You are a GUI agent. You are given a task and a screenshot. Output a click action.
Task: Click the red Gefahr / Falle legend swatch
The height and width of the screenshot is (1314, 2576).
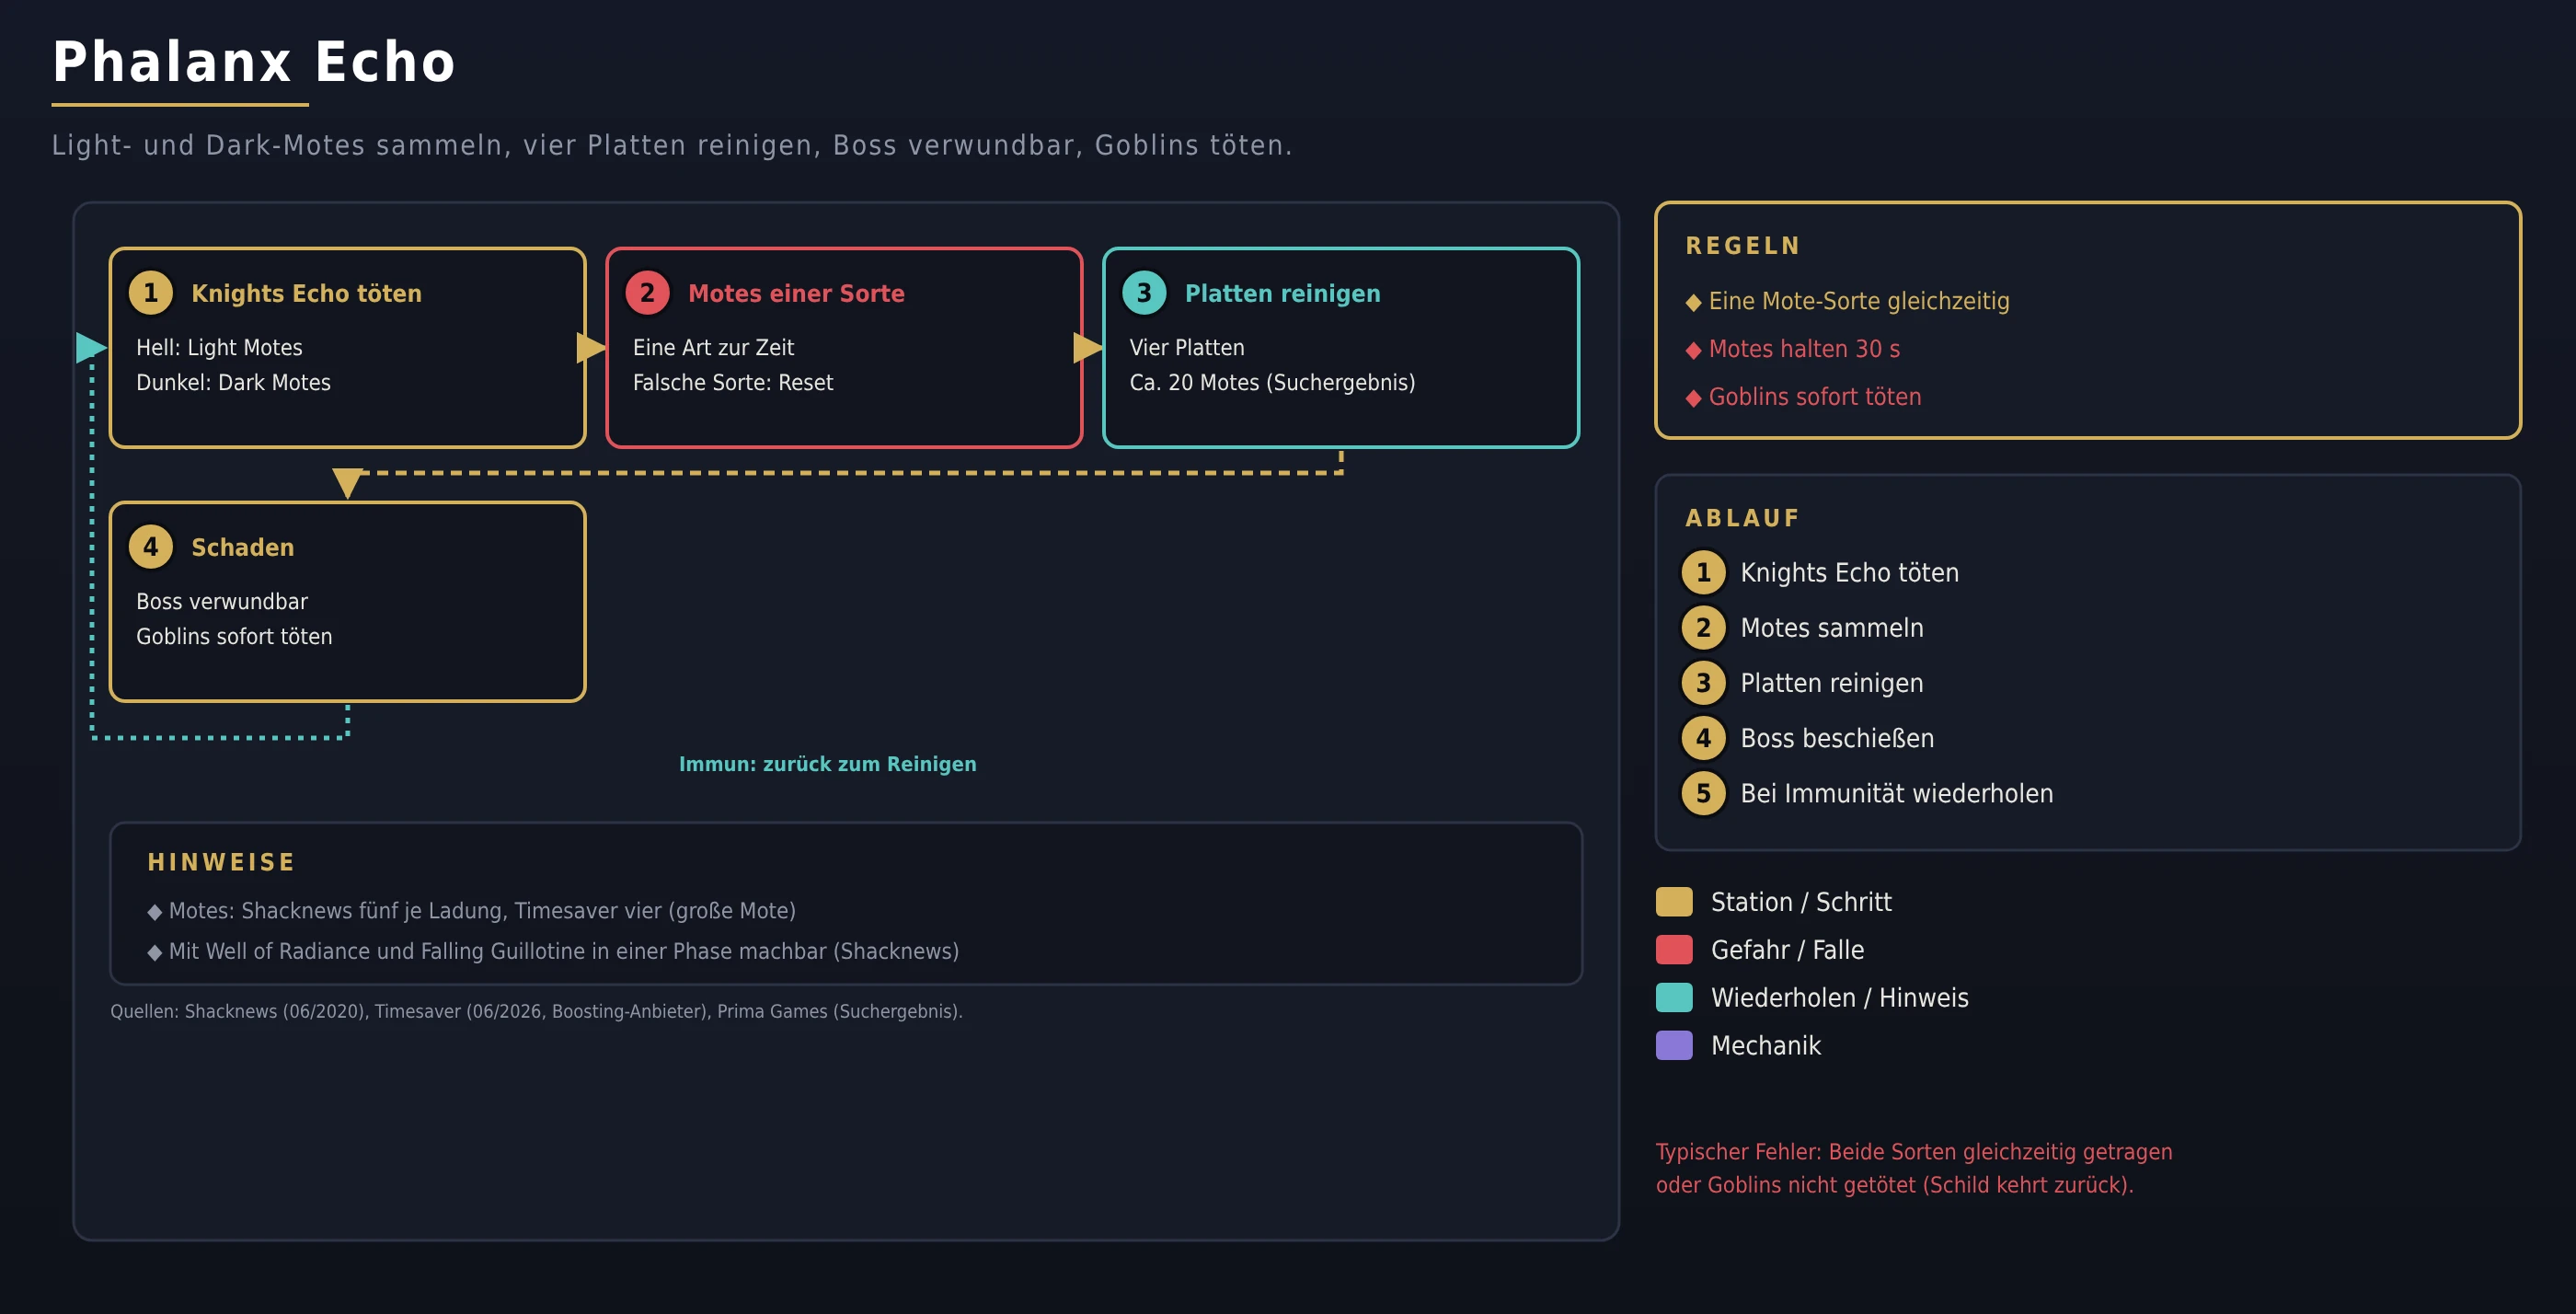point(1674,950)
